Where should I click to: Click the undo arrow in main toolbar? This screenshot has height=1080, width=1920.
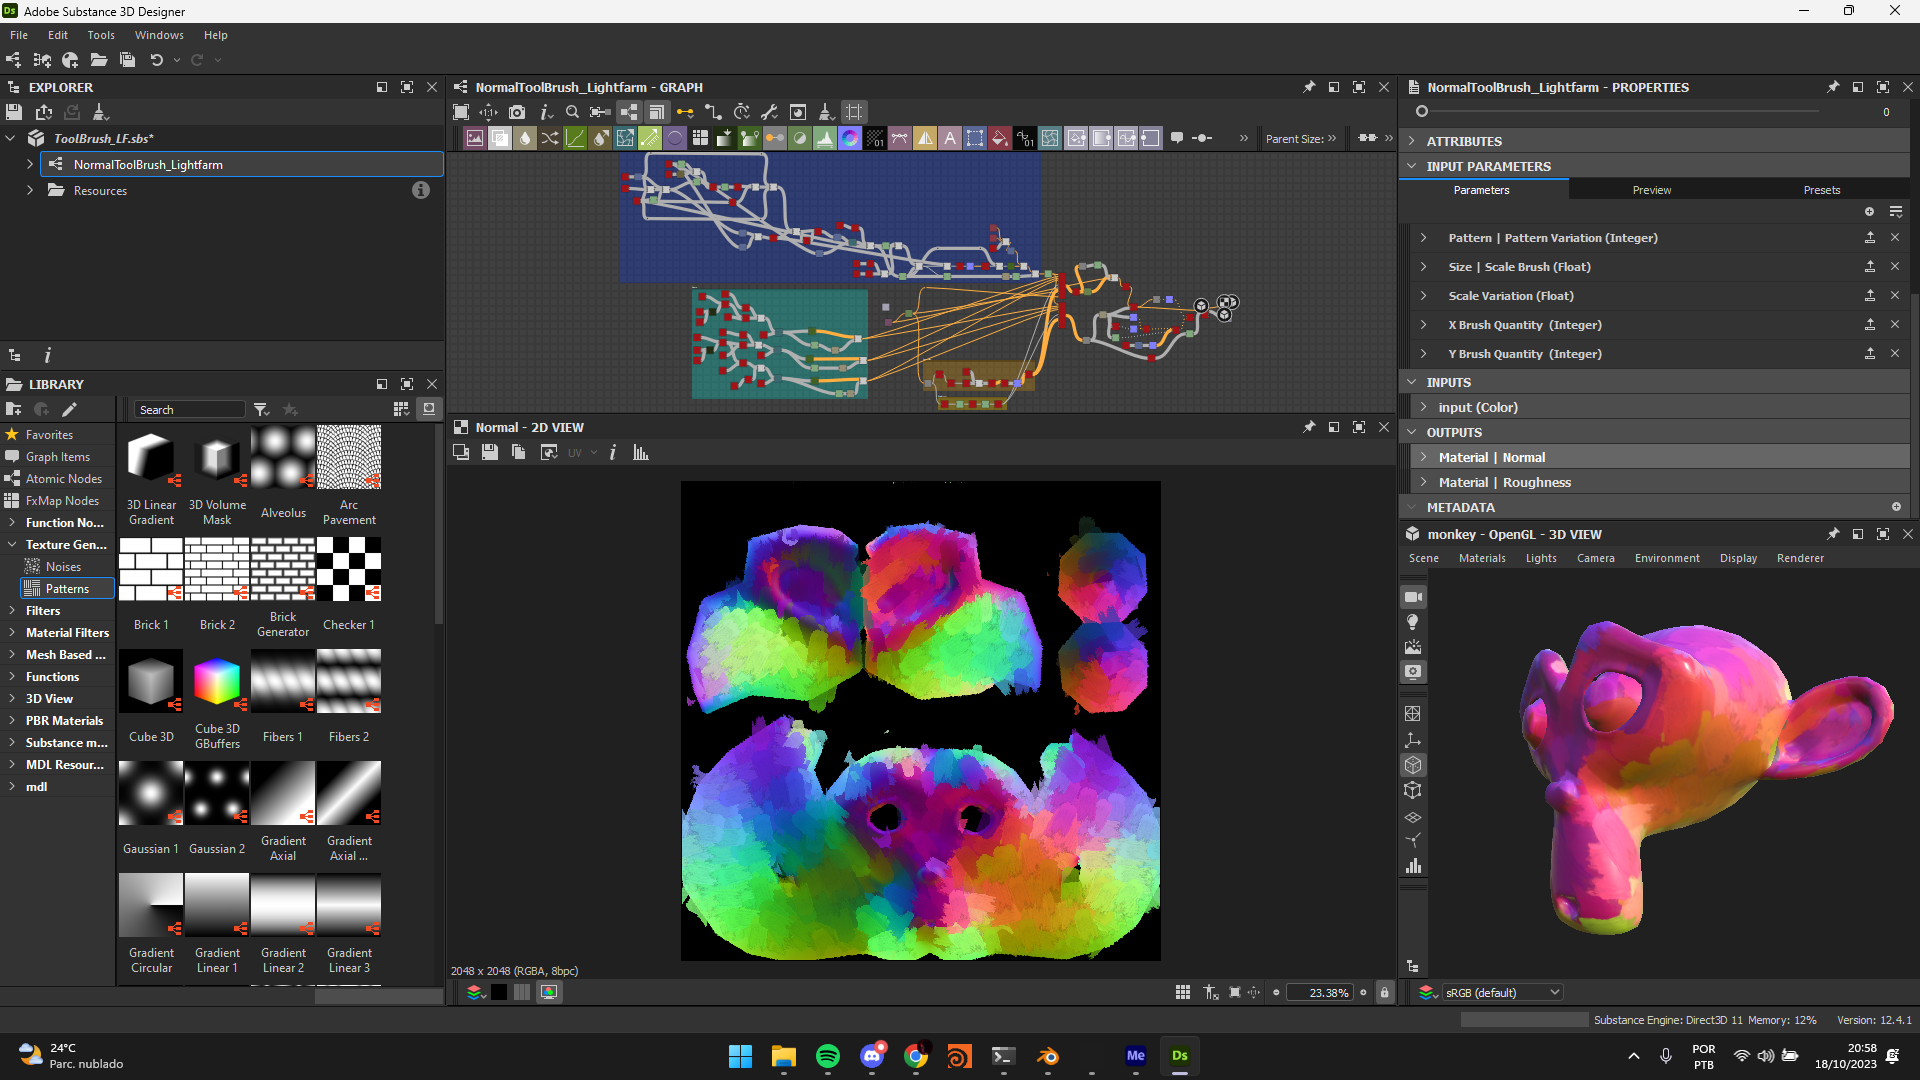pos(156,60)
